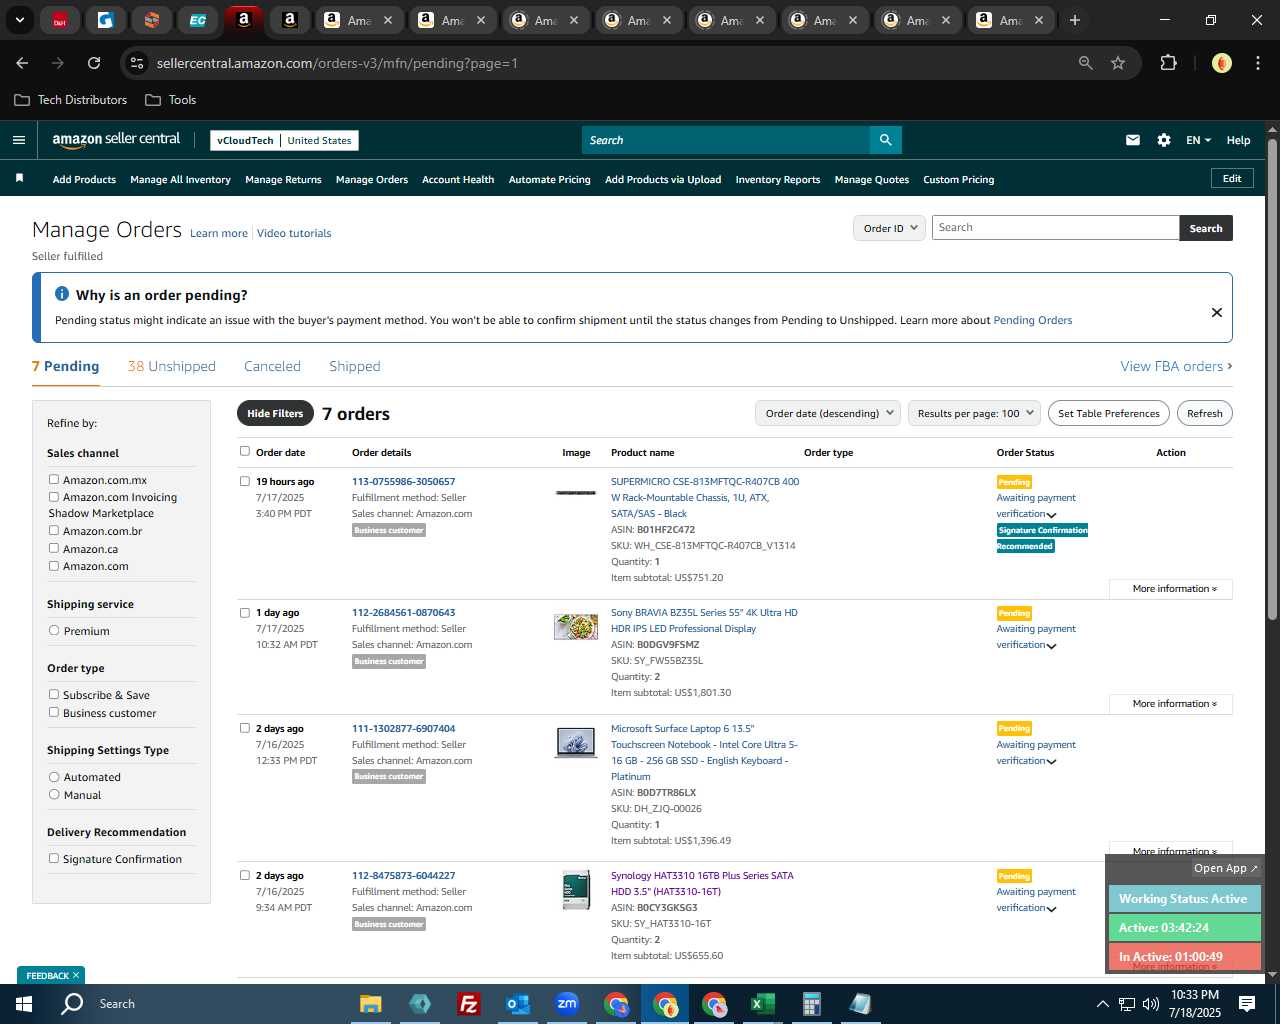The image size is (1280, 1024).
Task: Open the mail messages icon
Action: 1132,140
